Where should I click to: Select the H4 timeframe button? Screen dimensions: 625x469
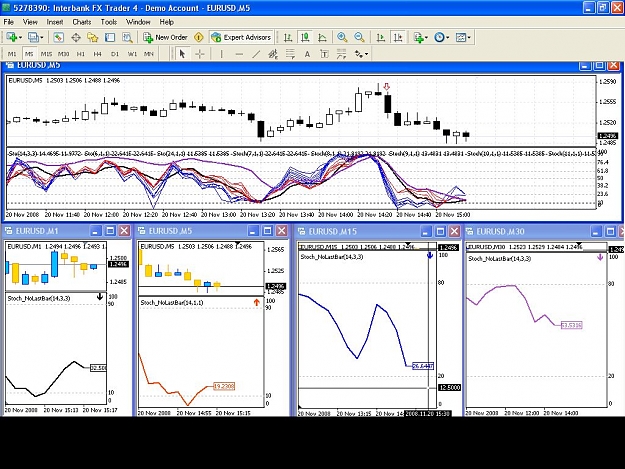click(98, 54)
